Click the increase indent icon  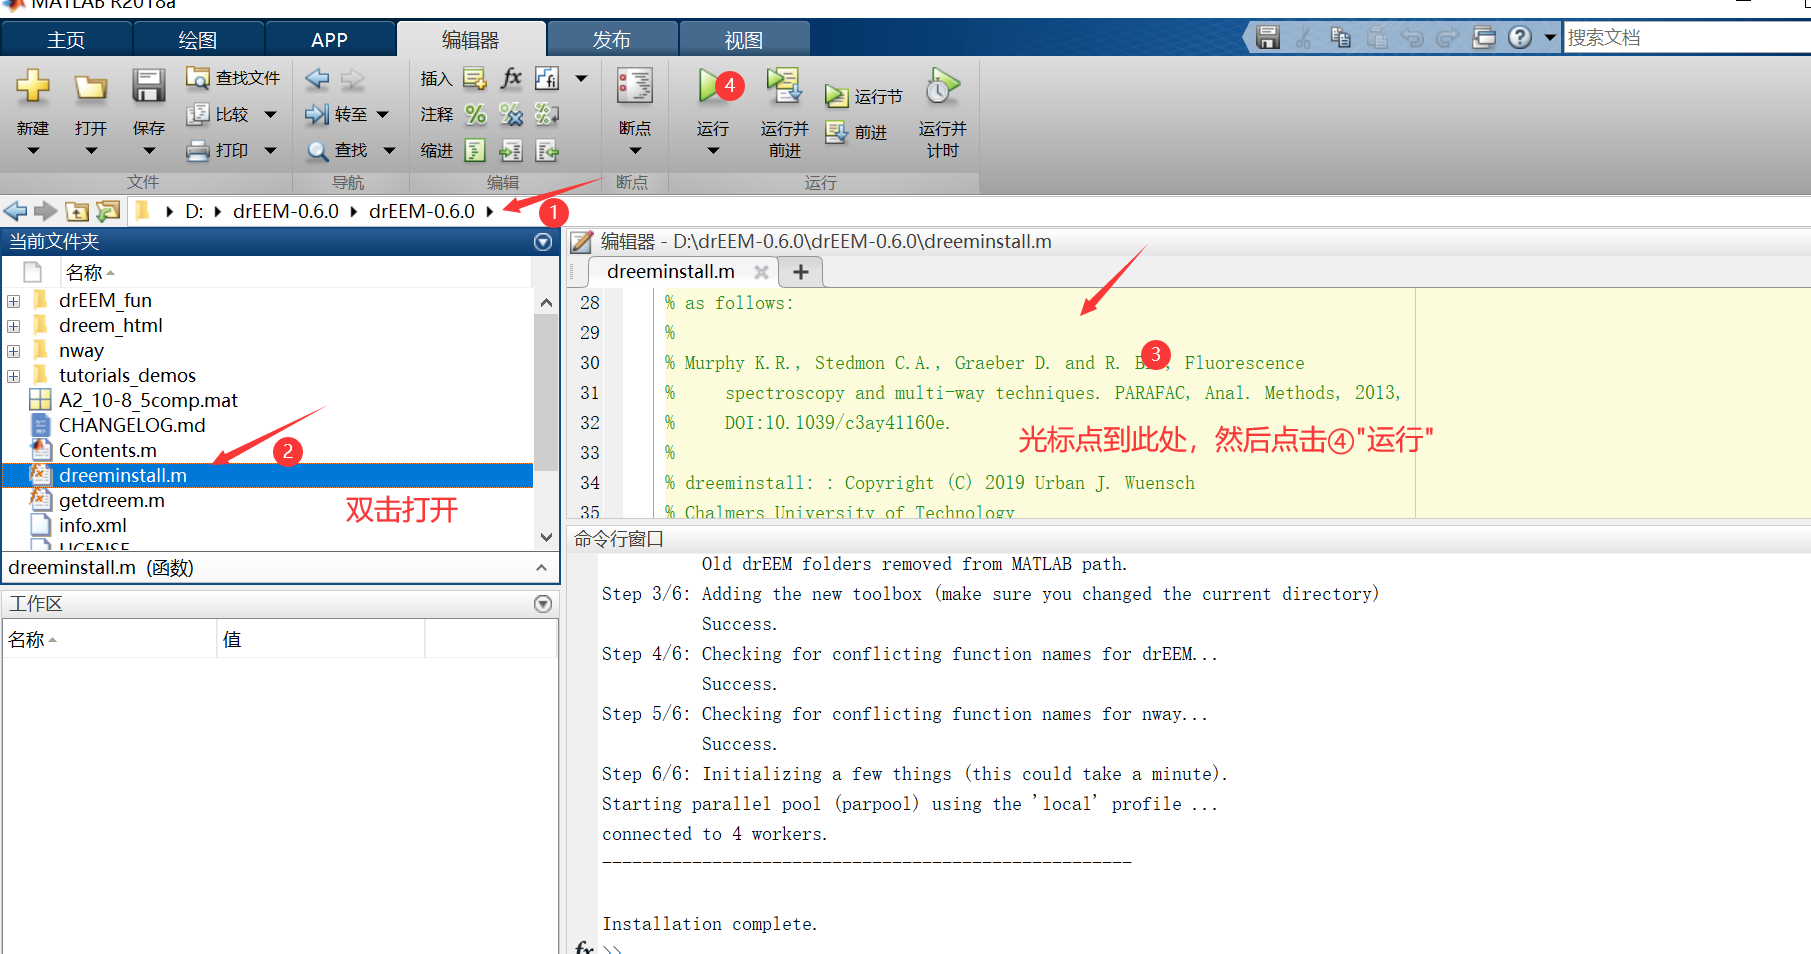point(511,151)
